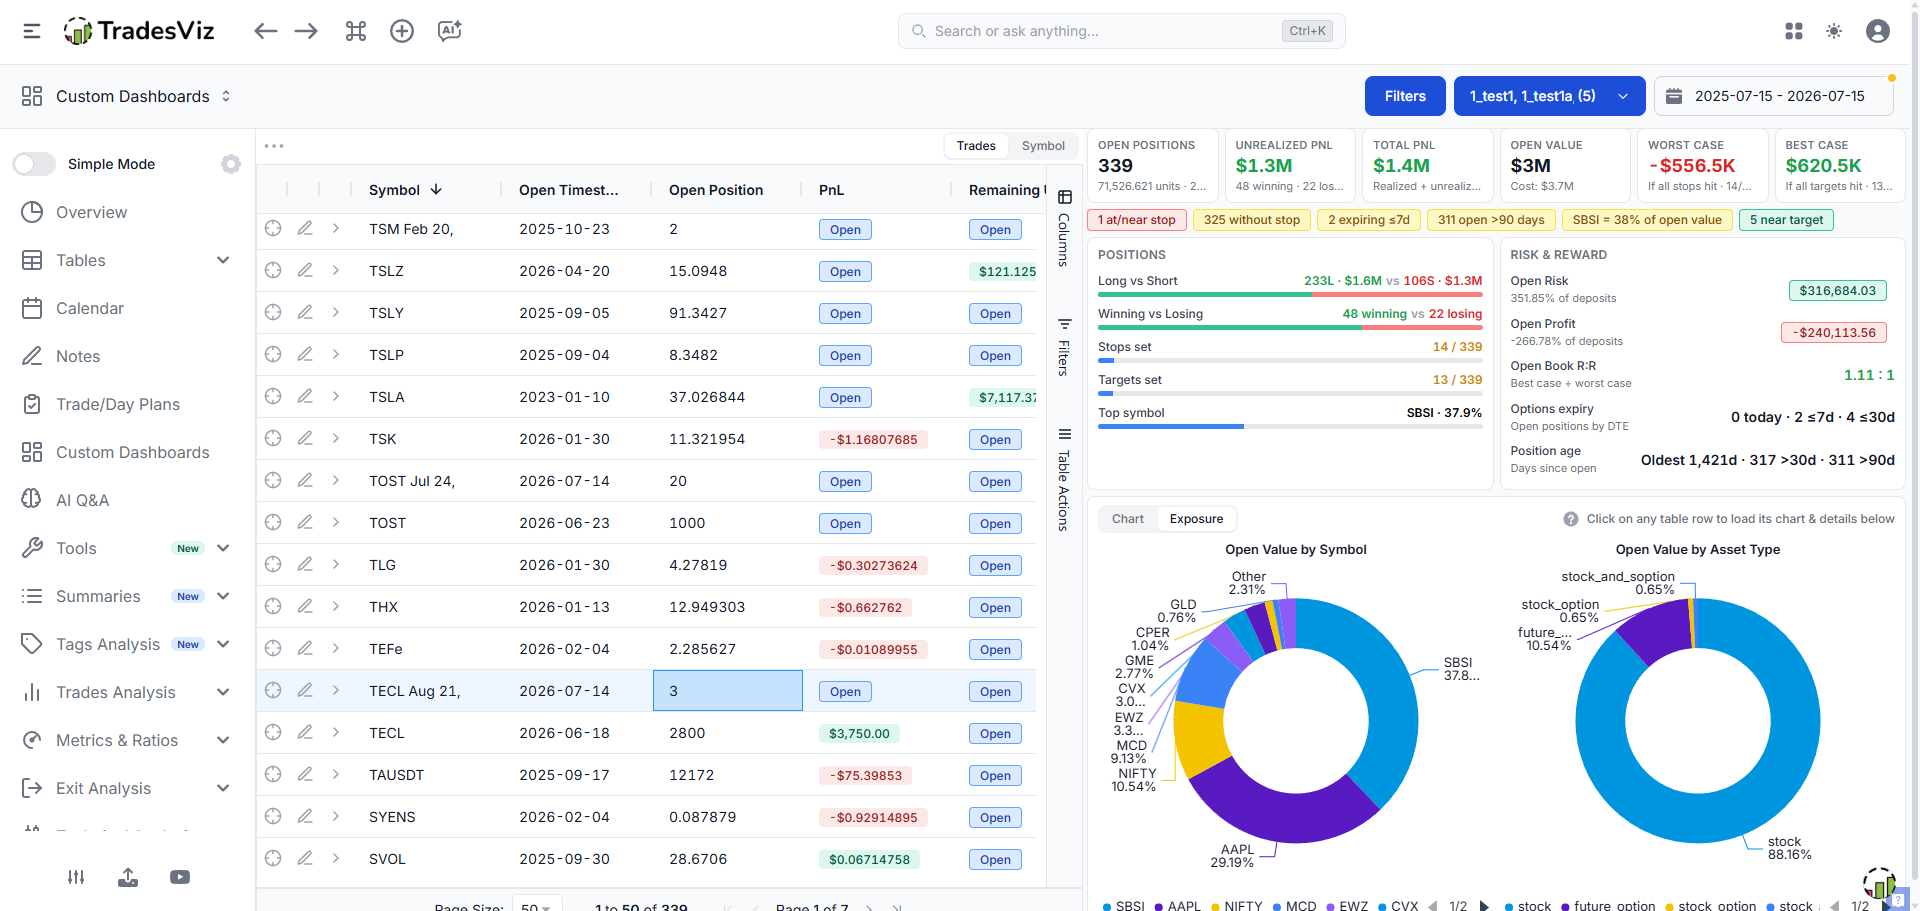Toggle the CVX legend entry
This screenshot has height=911, width=1920.
[1398, 906]
